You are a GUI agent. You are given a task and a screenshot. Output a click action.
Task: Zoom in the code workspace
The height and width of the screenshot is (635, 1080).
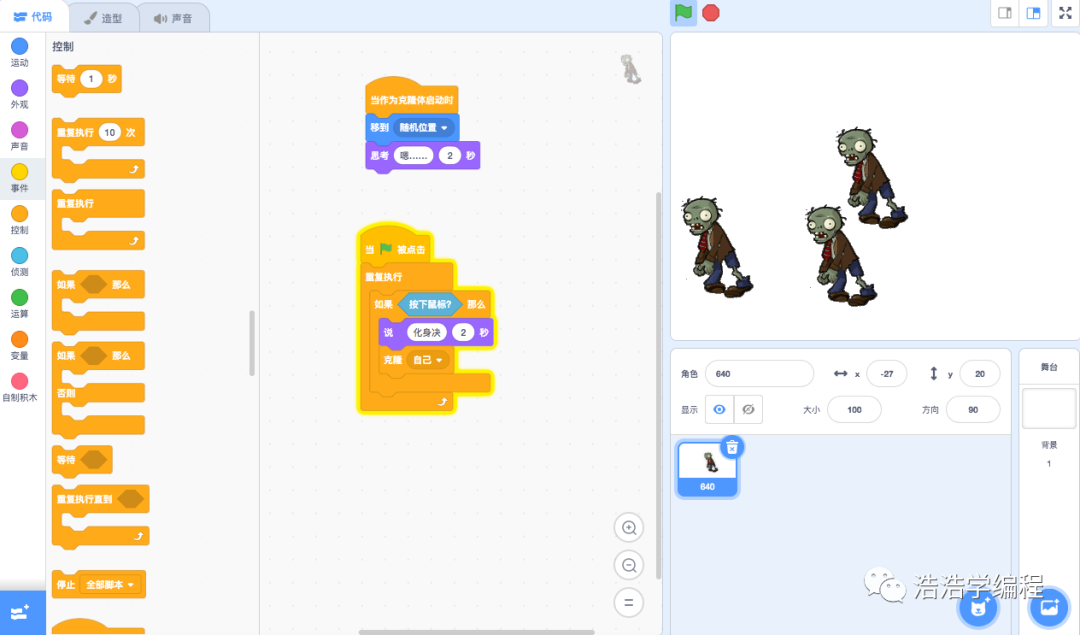pyautogui.click(x=629, y=528)
